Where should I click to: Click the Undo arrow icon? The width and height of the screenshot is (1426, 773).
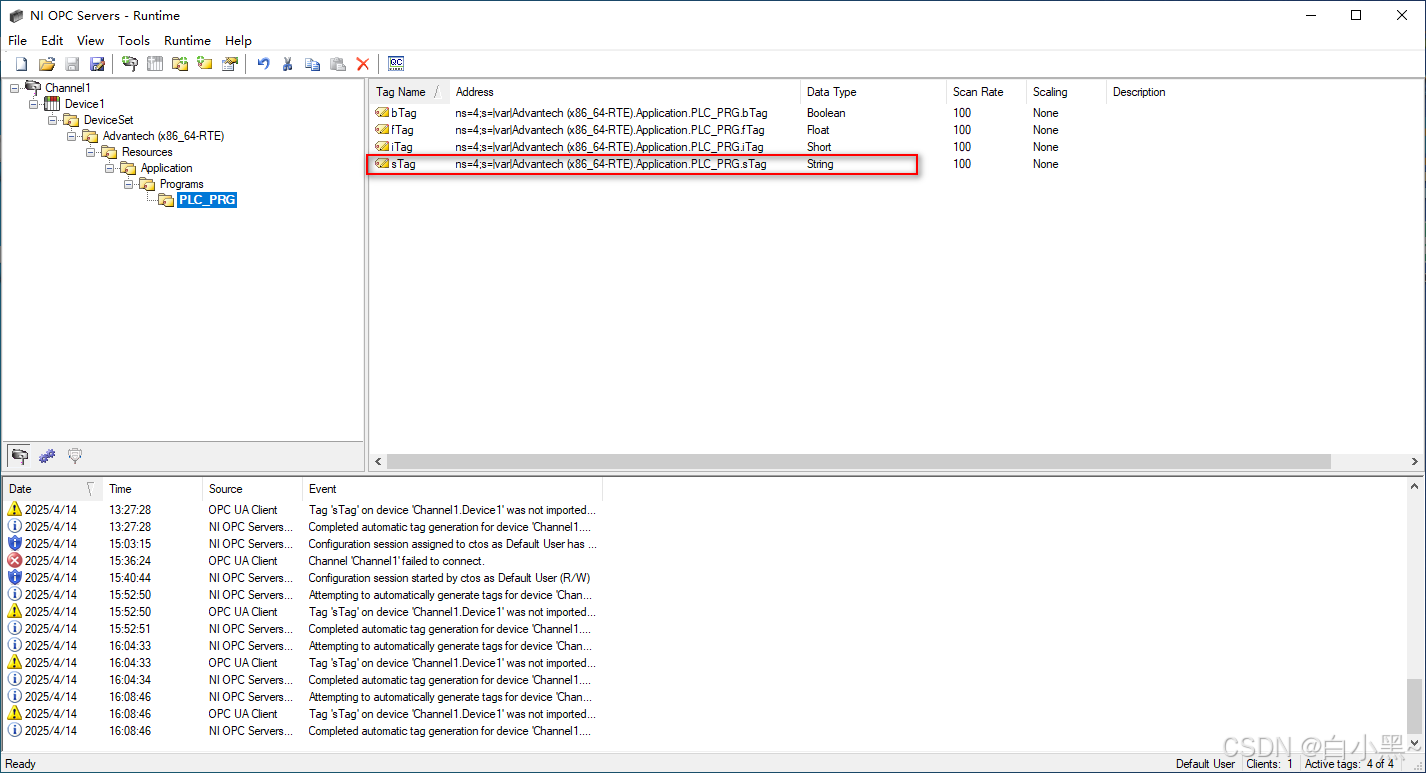[x=263, y=64]
